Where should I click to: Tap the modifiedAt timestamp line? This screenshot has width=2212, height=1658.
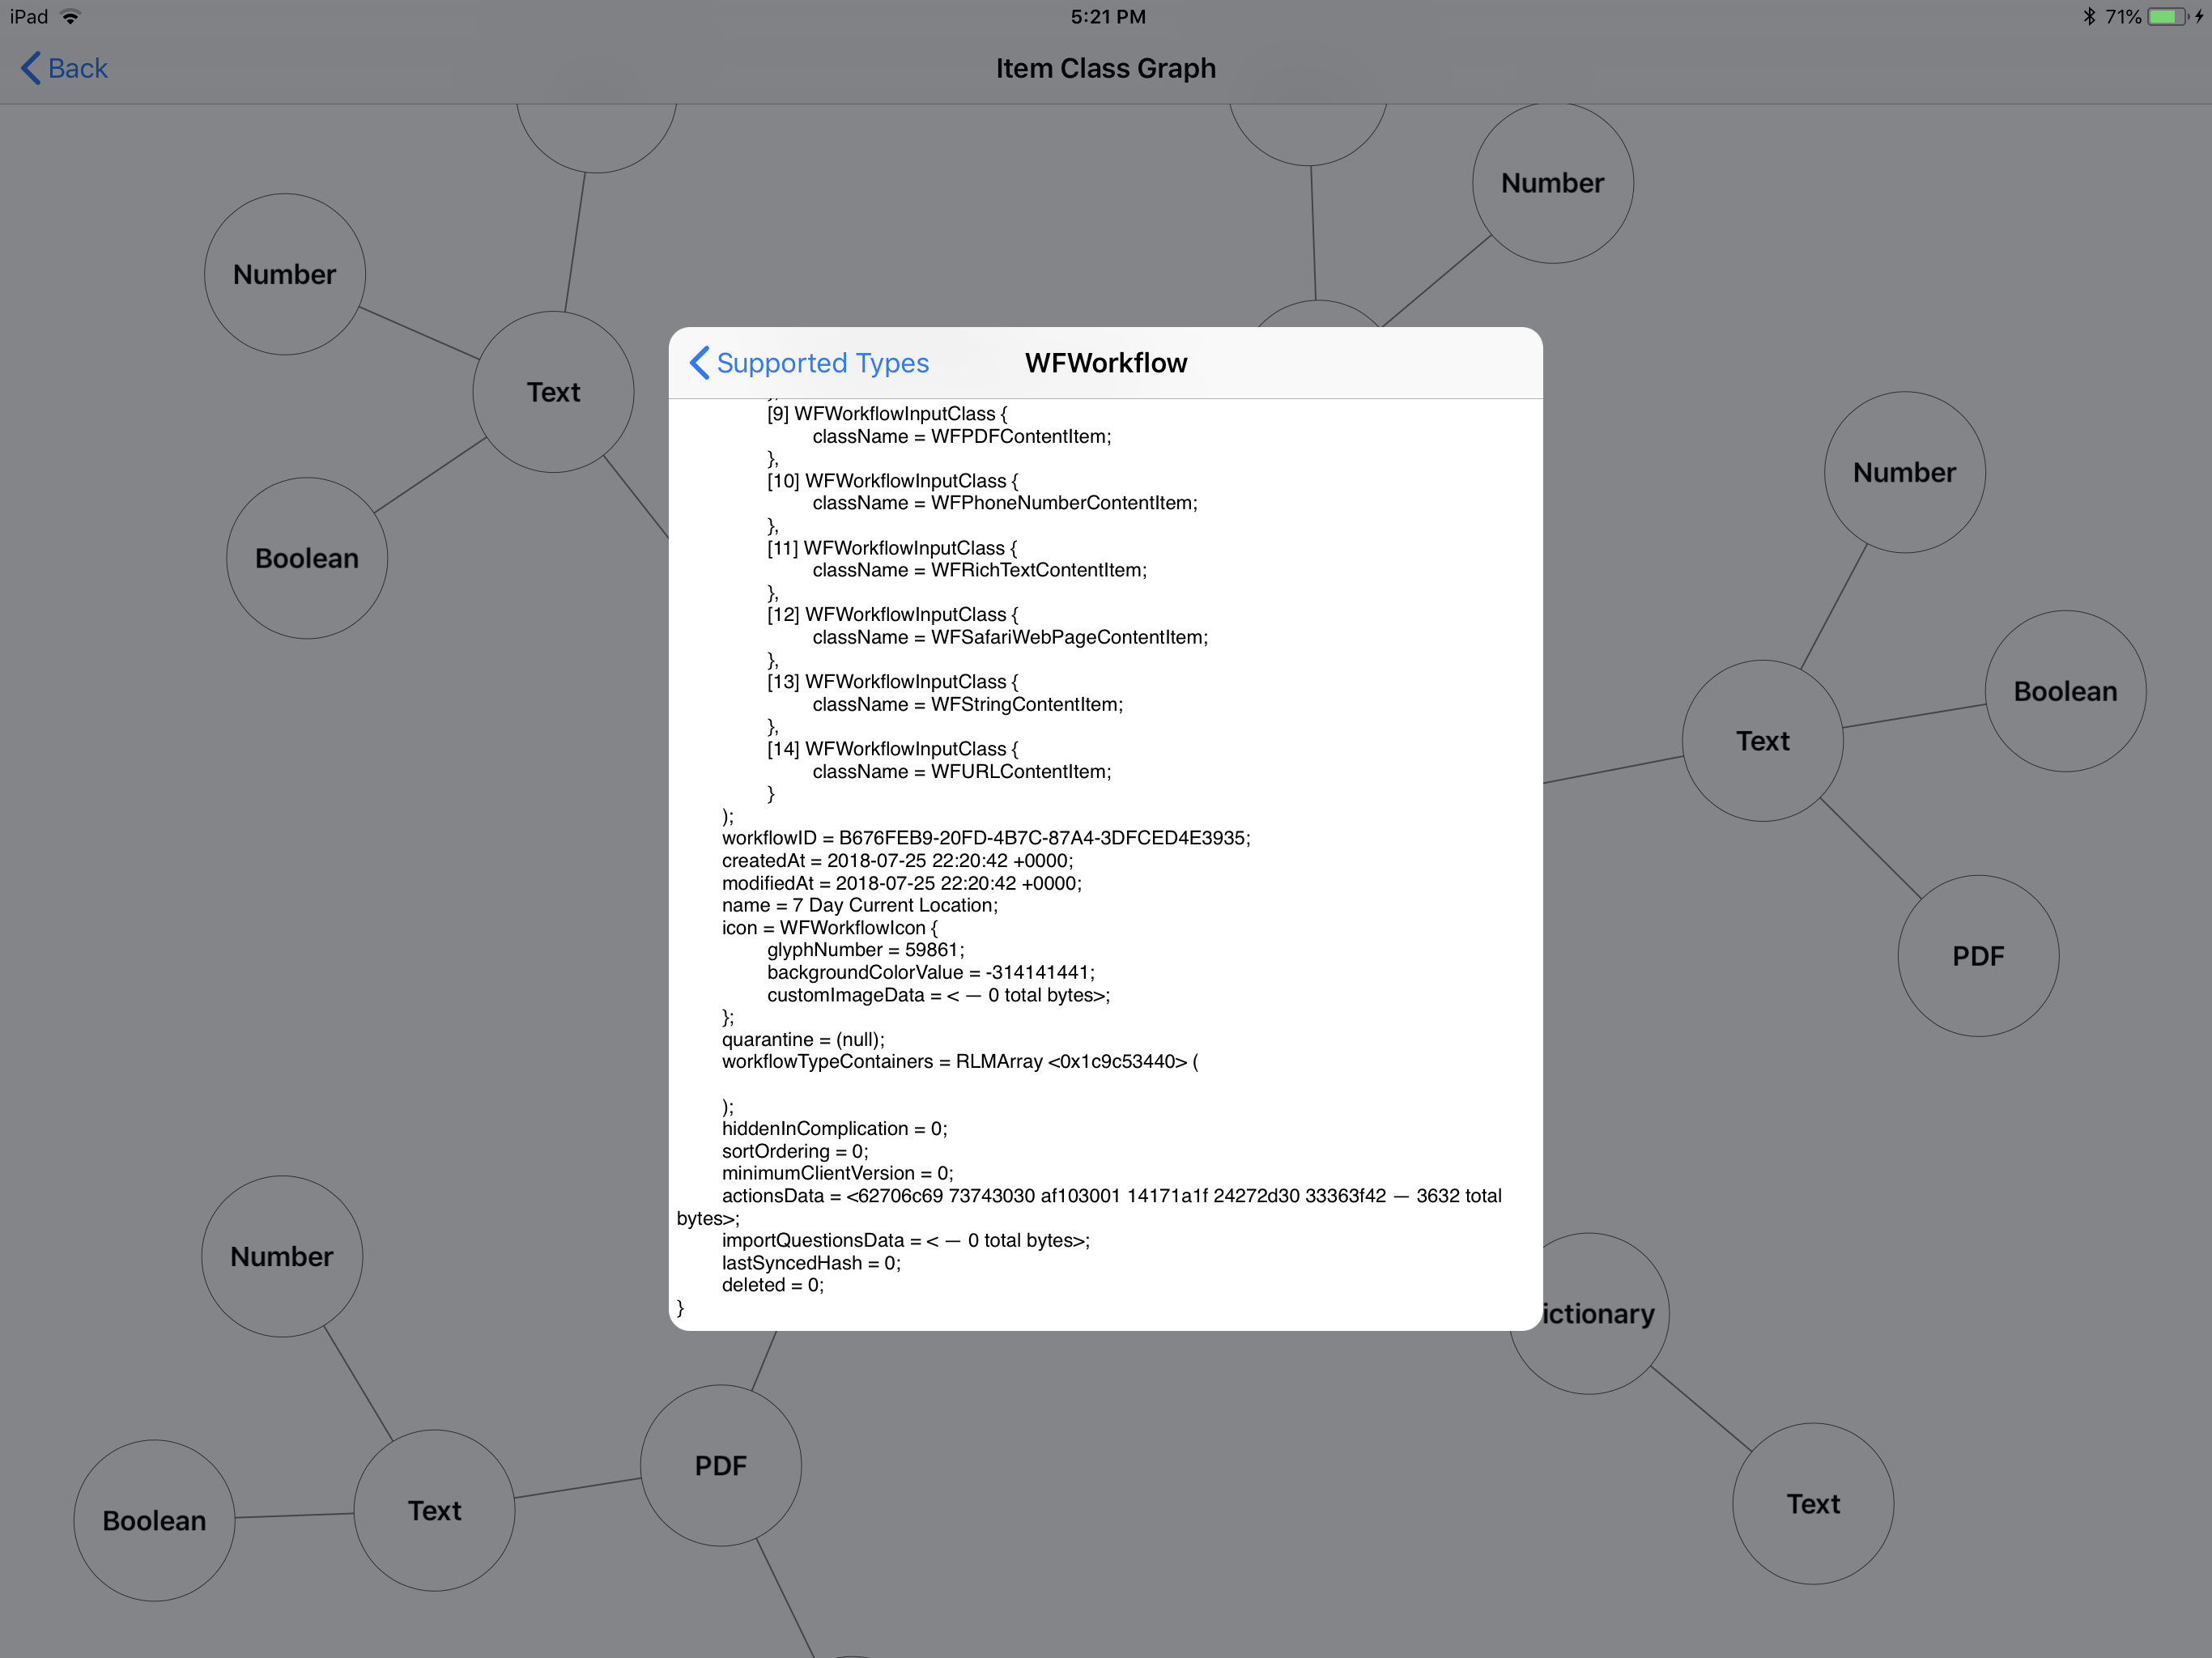[902, 883]
